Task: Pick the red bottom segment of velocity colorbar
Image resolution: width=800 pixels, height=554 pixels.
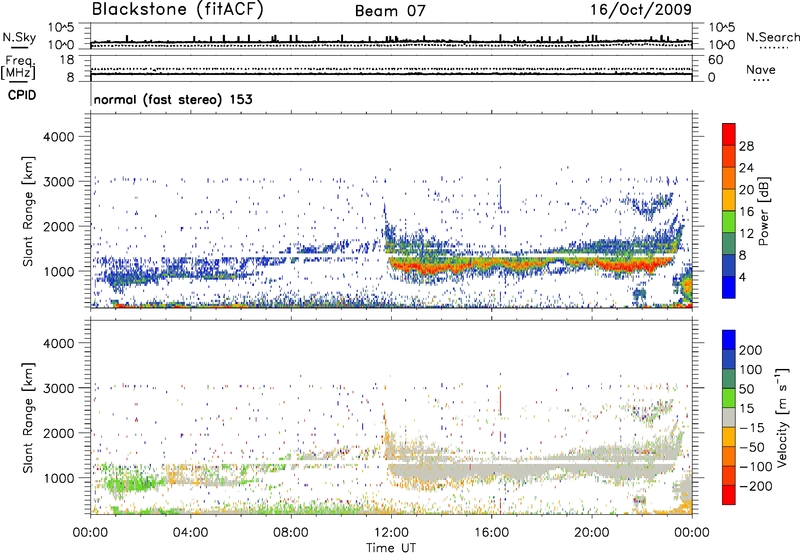Action: click(x=729, y=495)
